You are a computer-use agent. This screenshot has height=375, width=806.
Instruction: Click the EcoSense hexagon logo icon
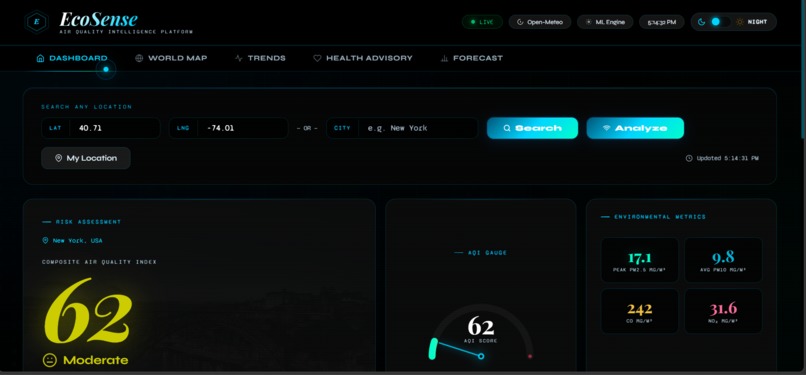pyautogui.click(x=37, y=21)
